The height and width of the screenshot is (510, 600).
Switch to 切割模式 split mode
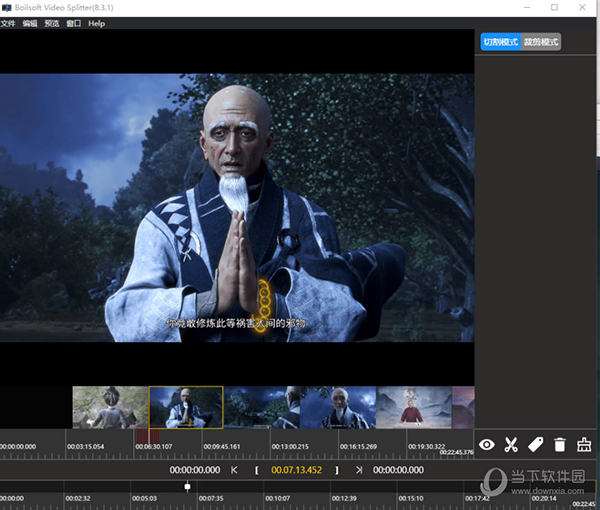click(501, 42)
